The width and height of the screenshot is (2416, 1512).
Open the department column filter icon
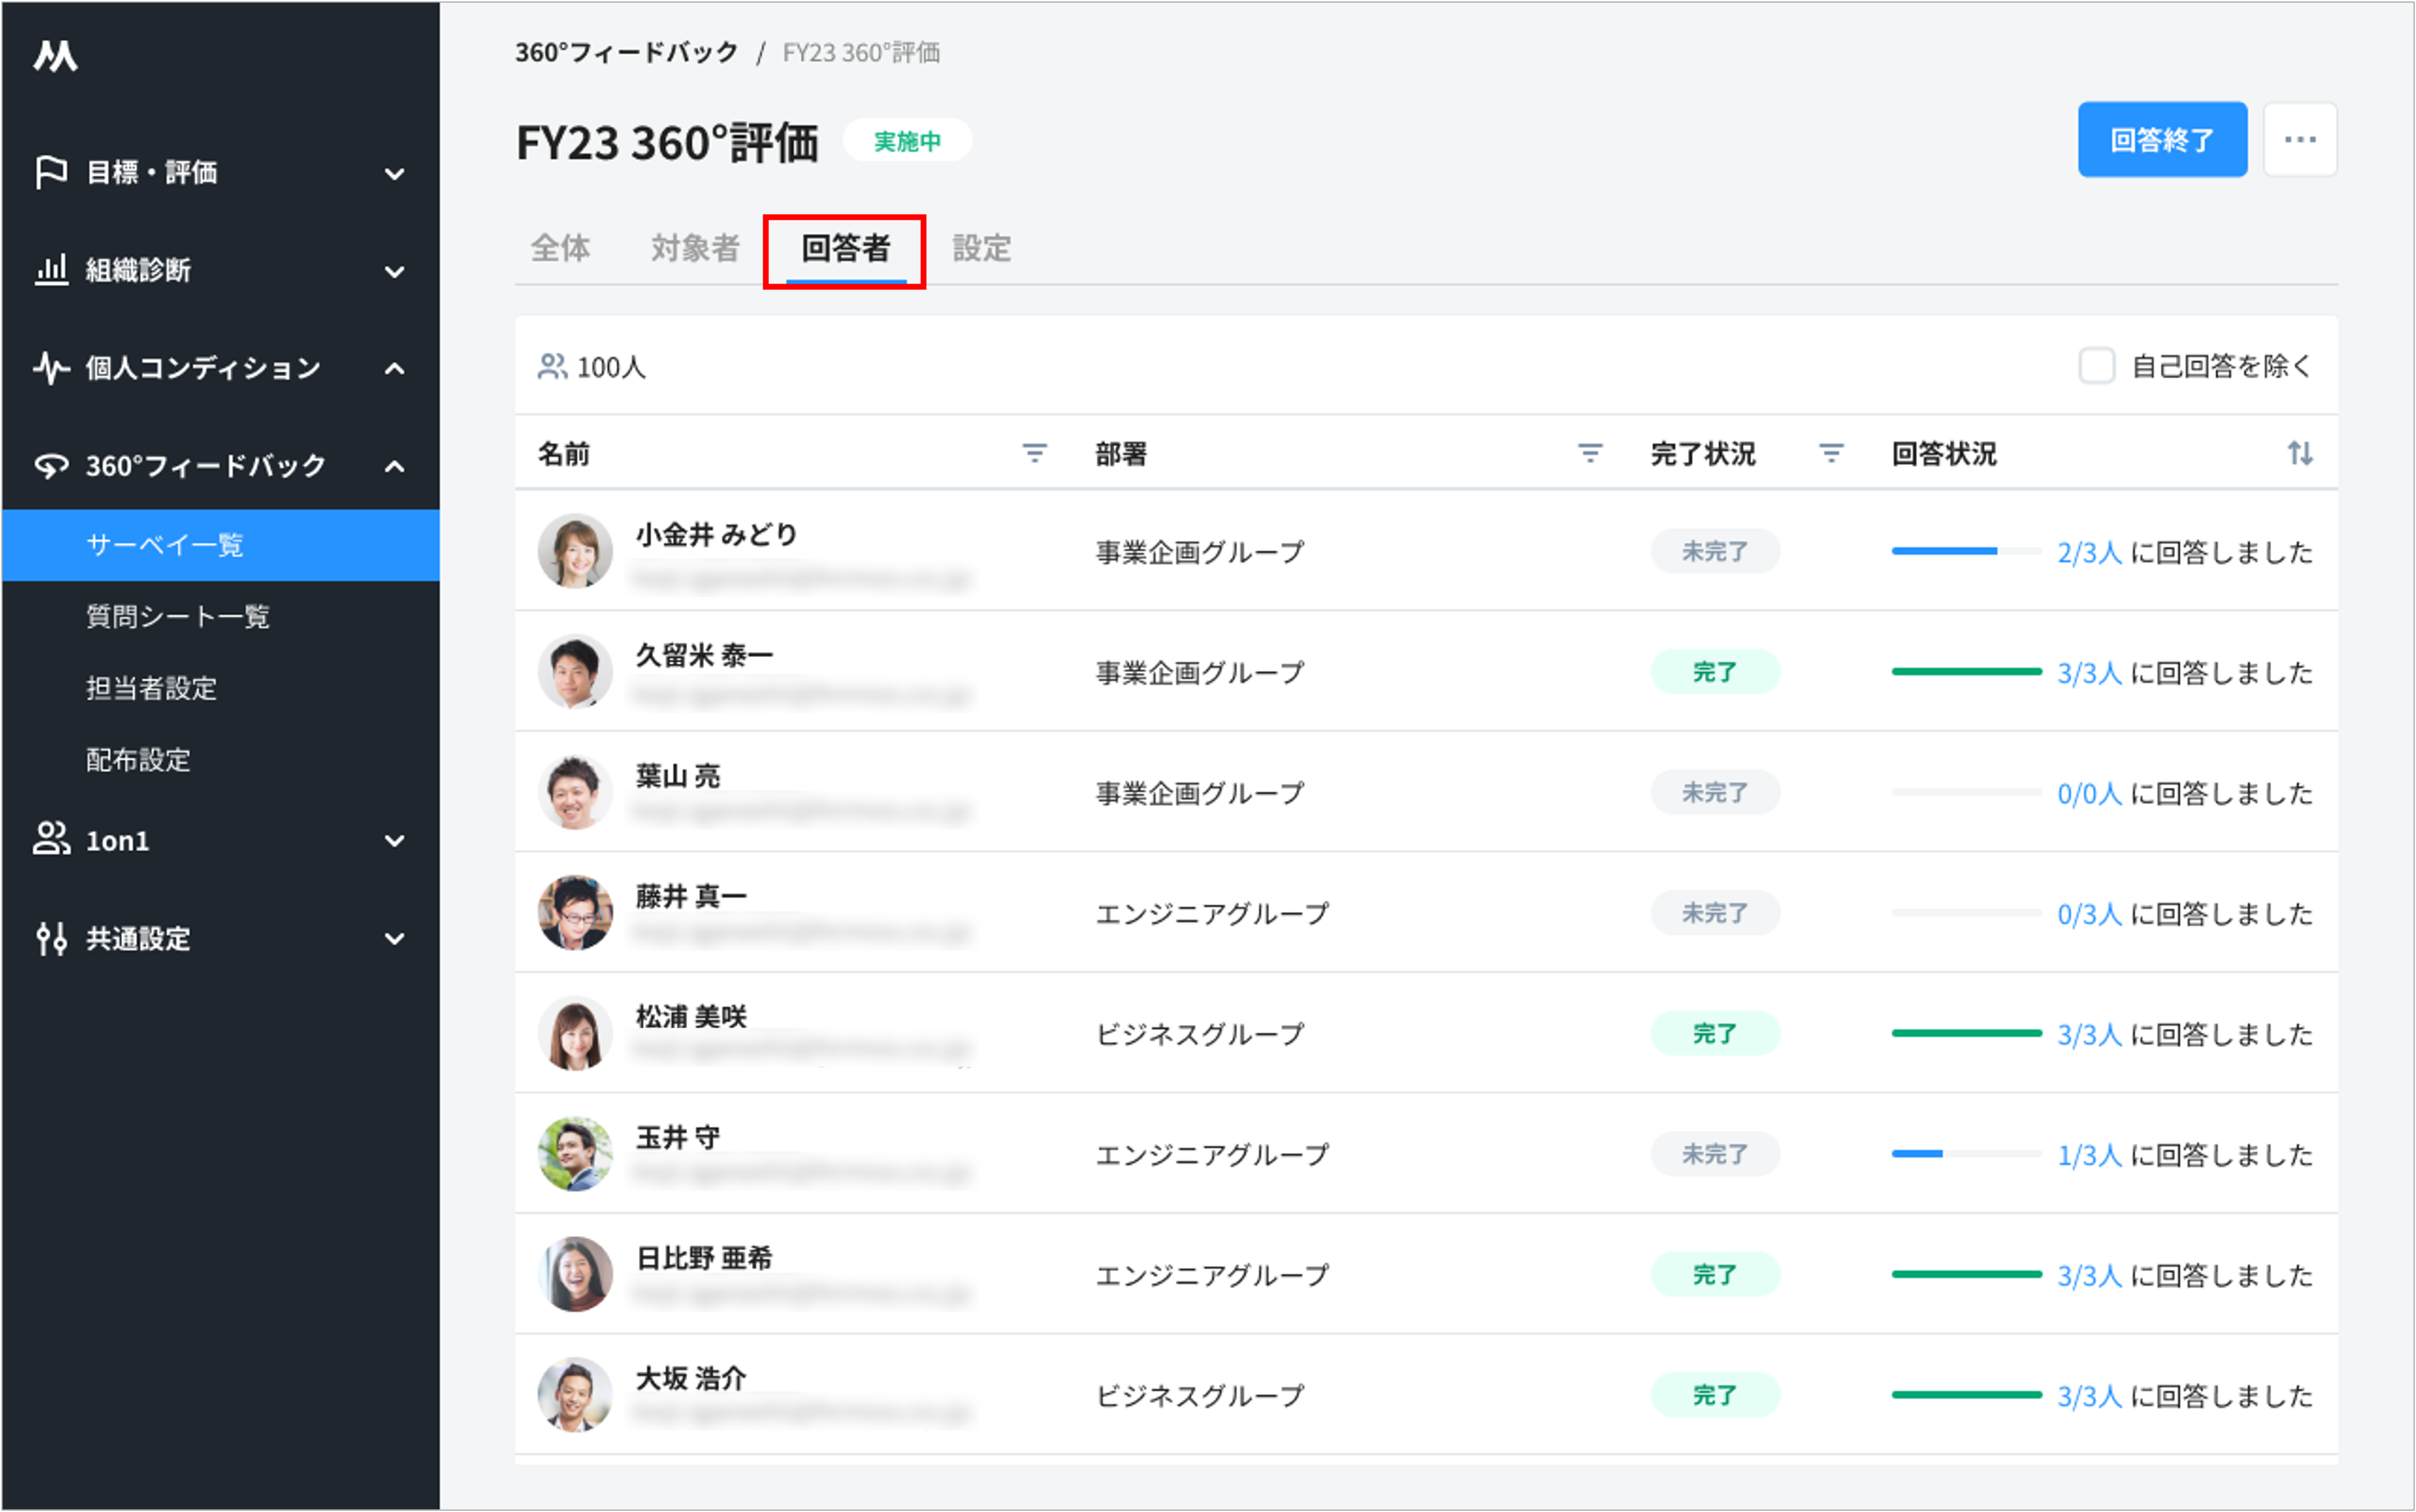(1589, 454)
